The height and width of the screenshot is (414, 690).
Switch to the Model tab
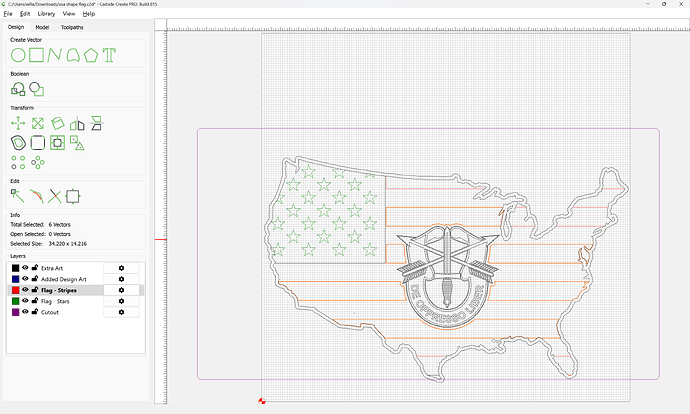(42, 27)
